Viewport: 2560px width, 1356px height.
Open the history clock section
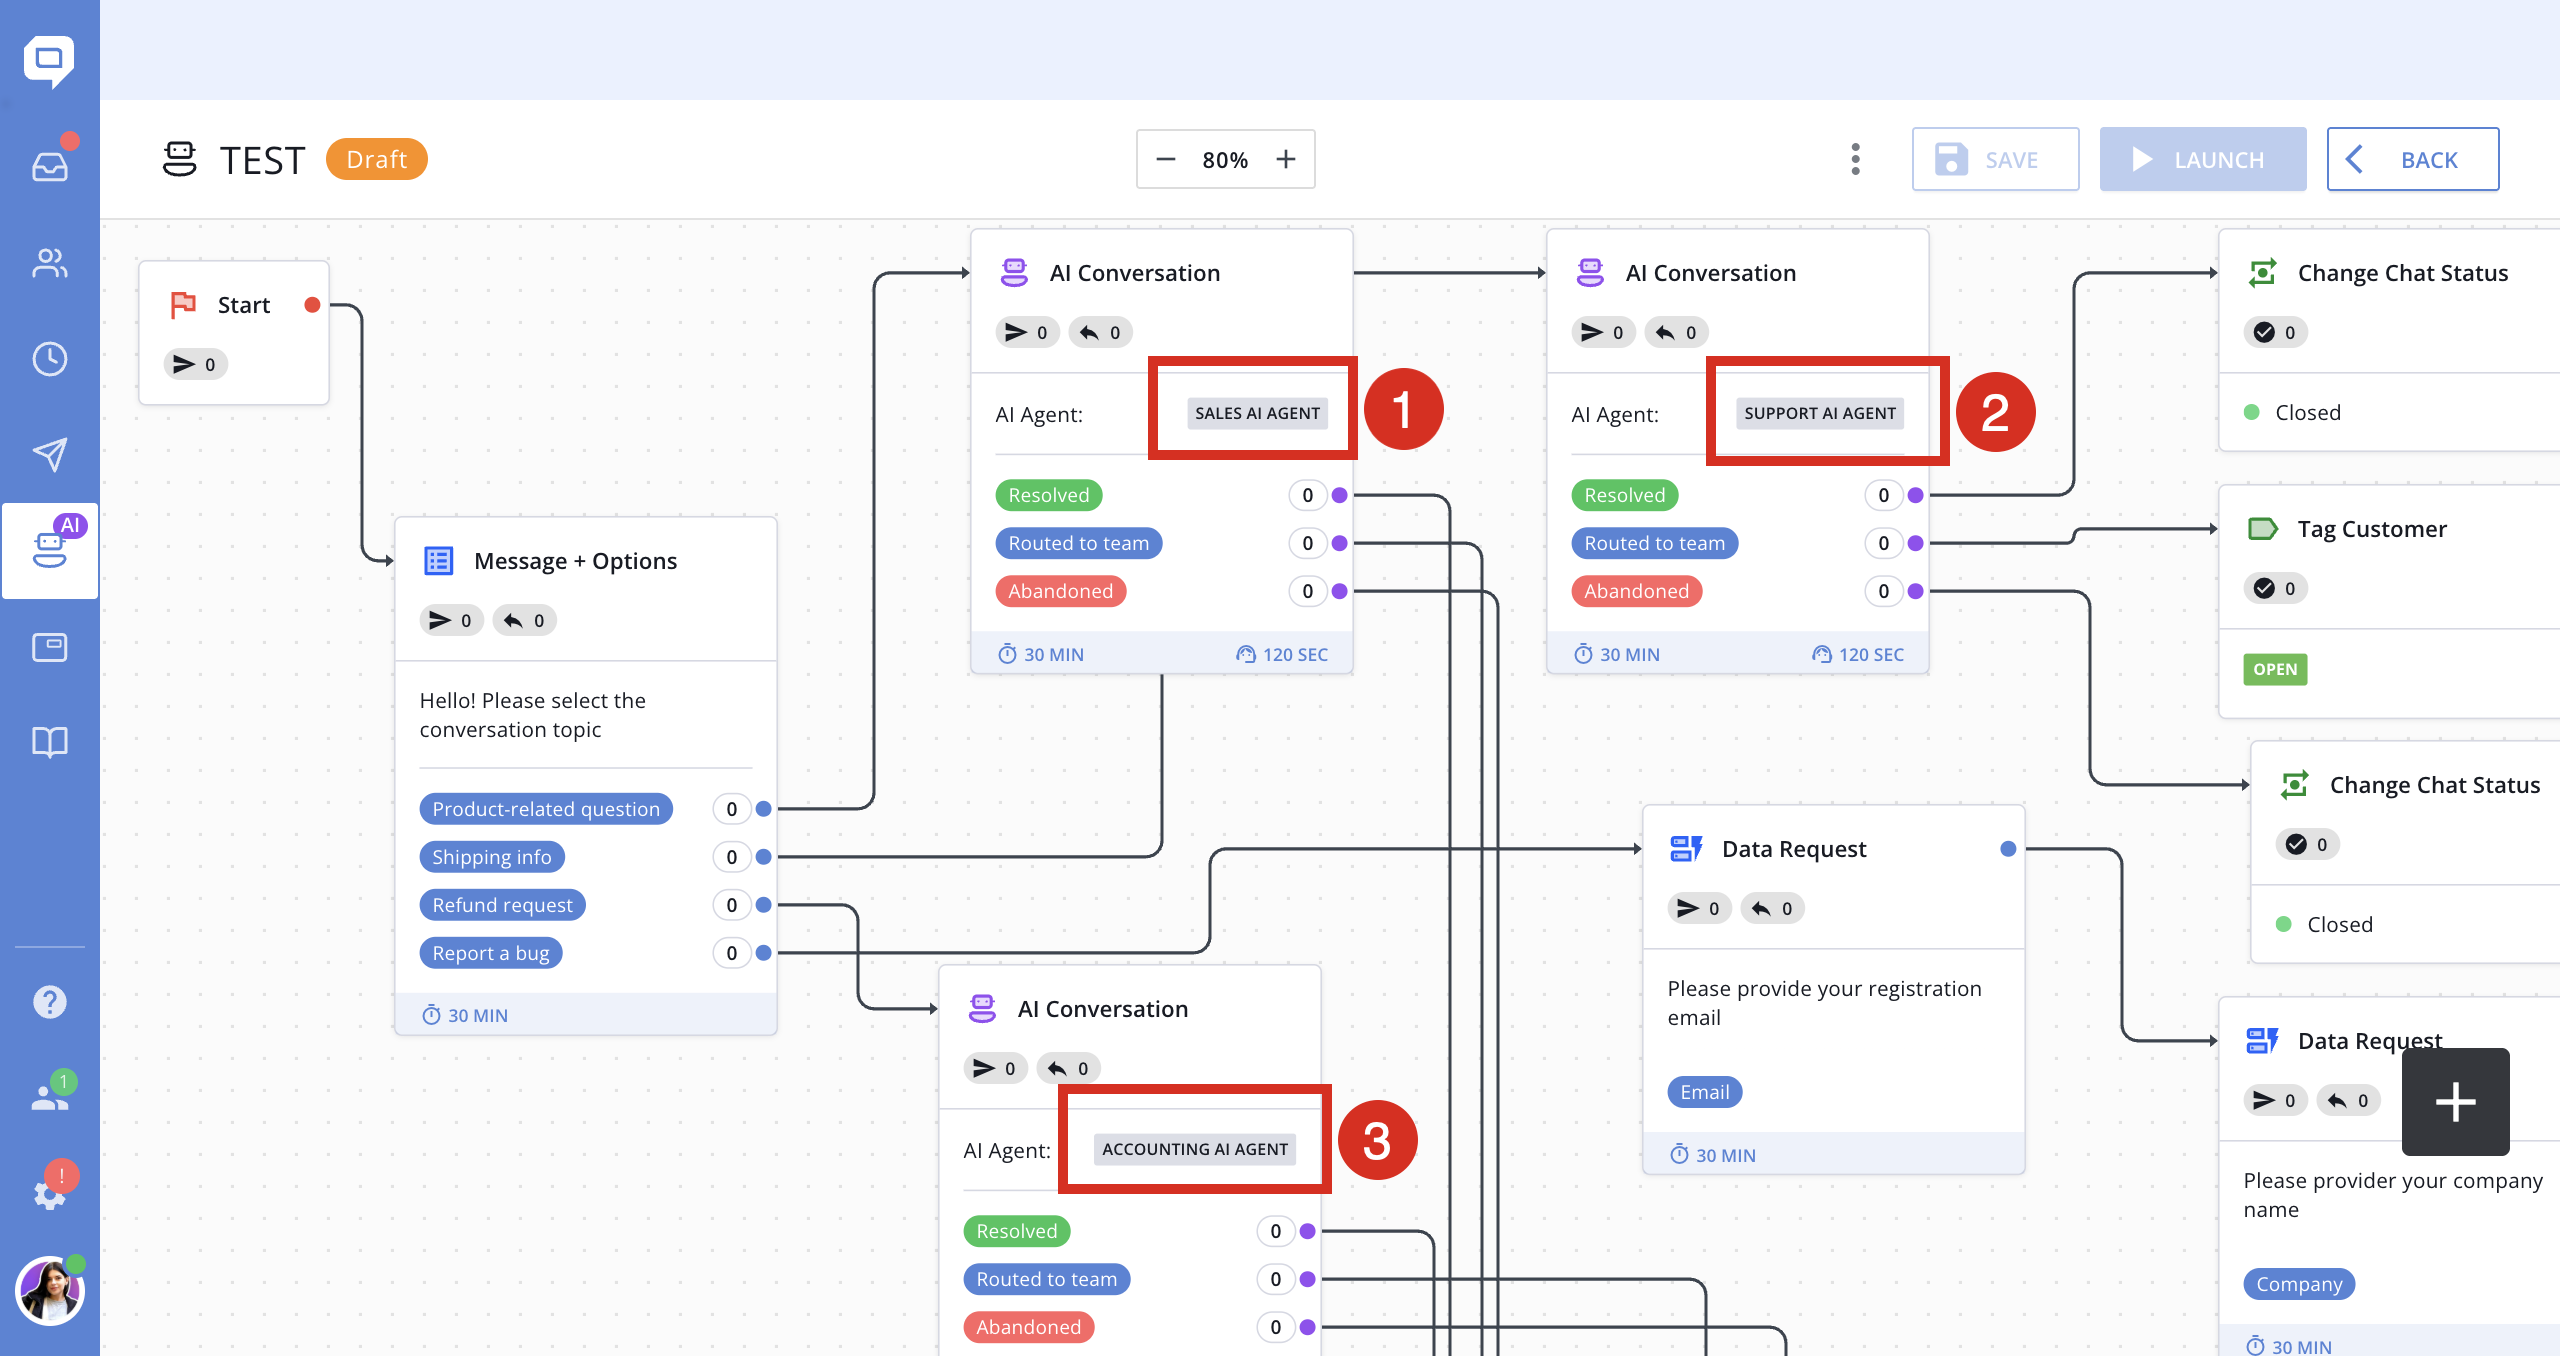pos(50,359)
